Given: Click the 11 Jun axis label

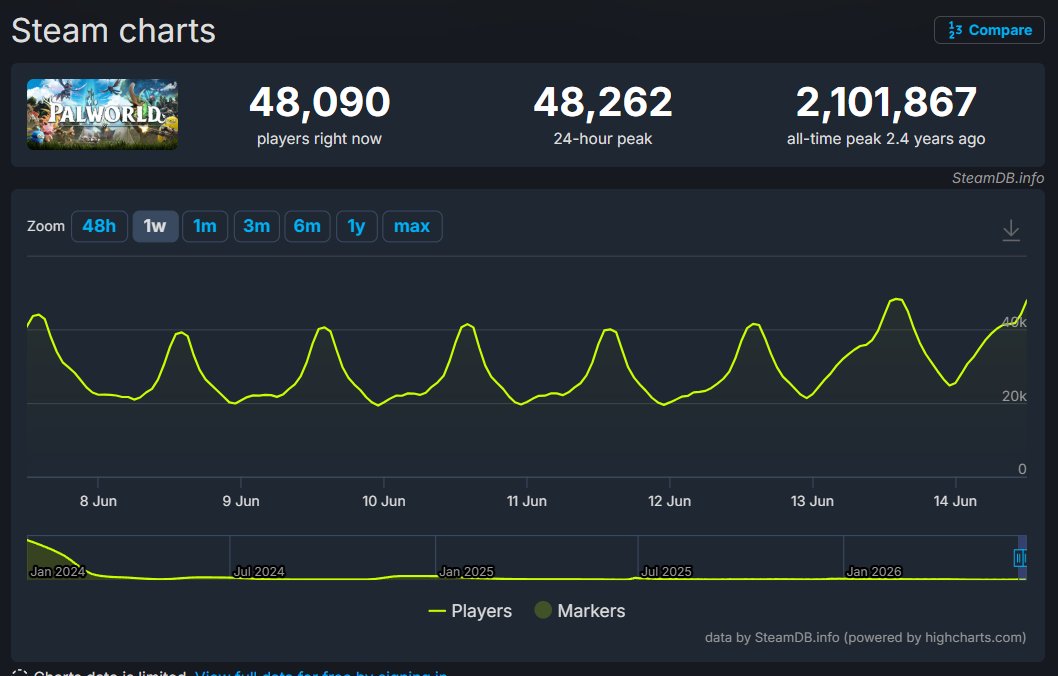Looking at the screenshot, I should (527, 501).
